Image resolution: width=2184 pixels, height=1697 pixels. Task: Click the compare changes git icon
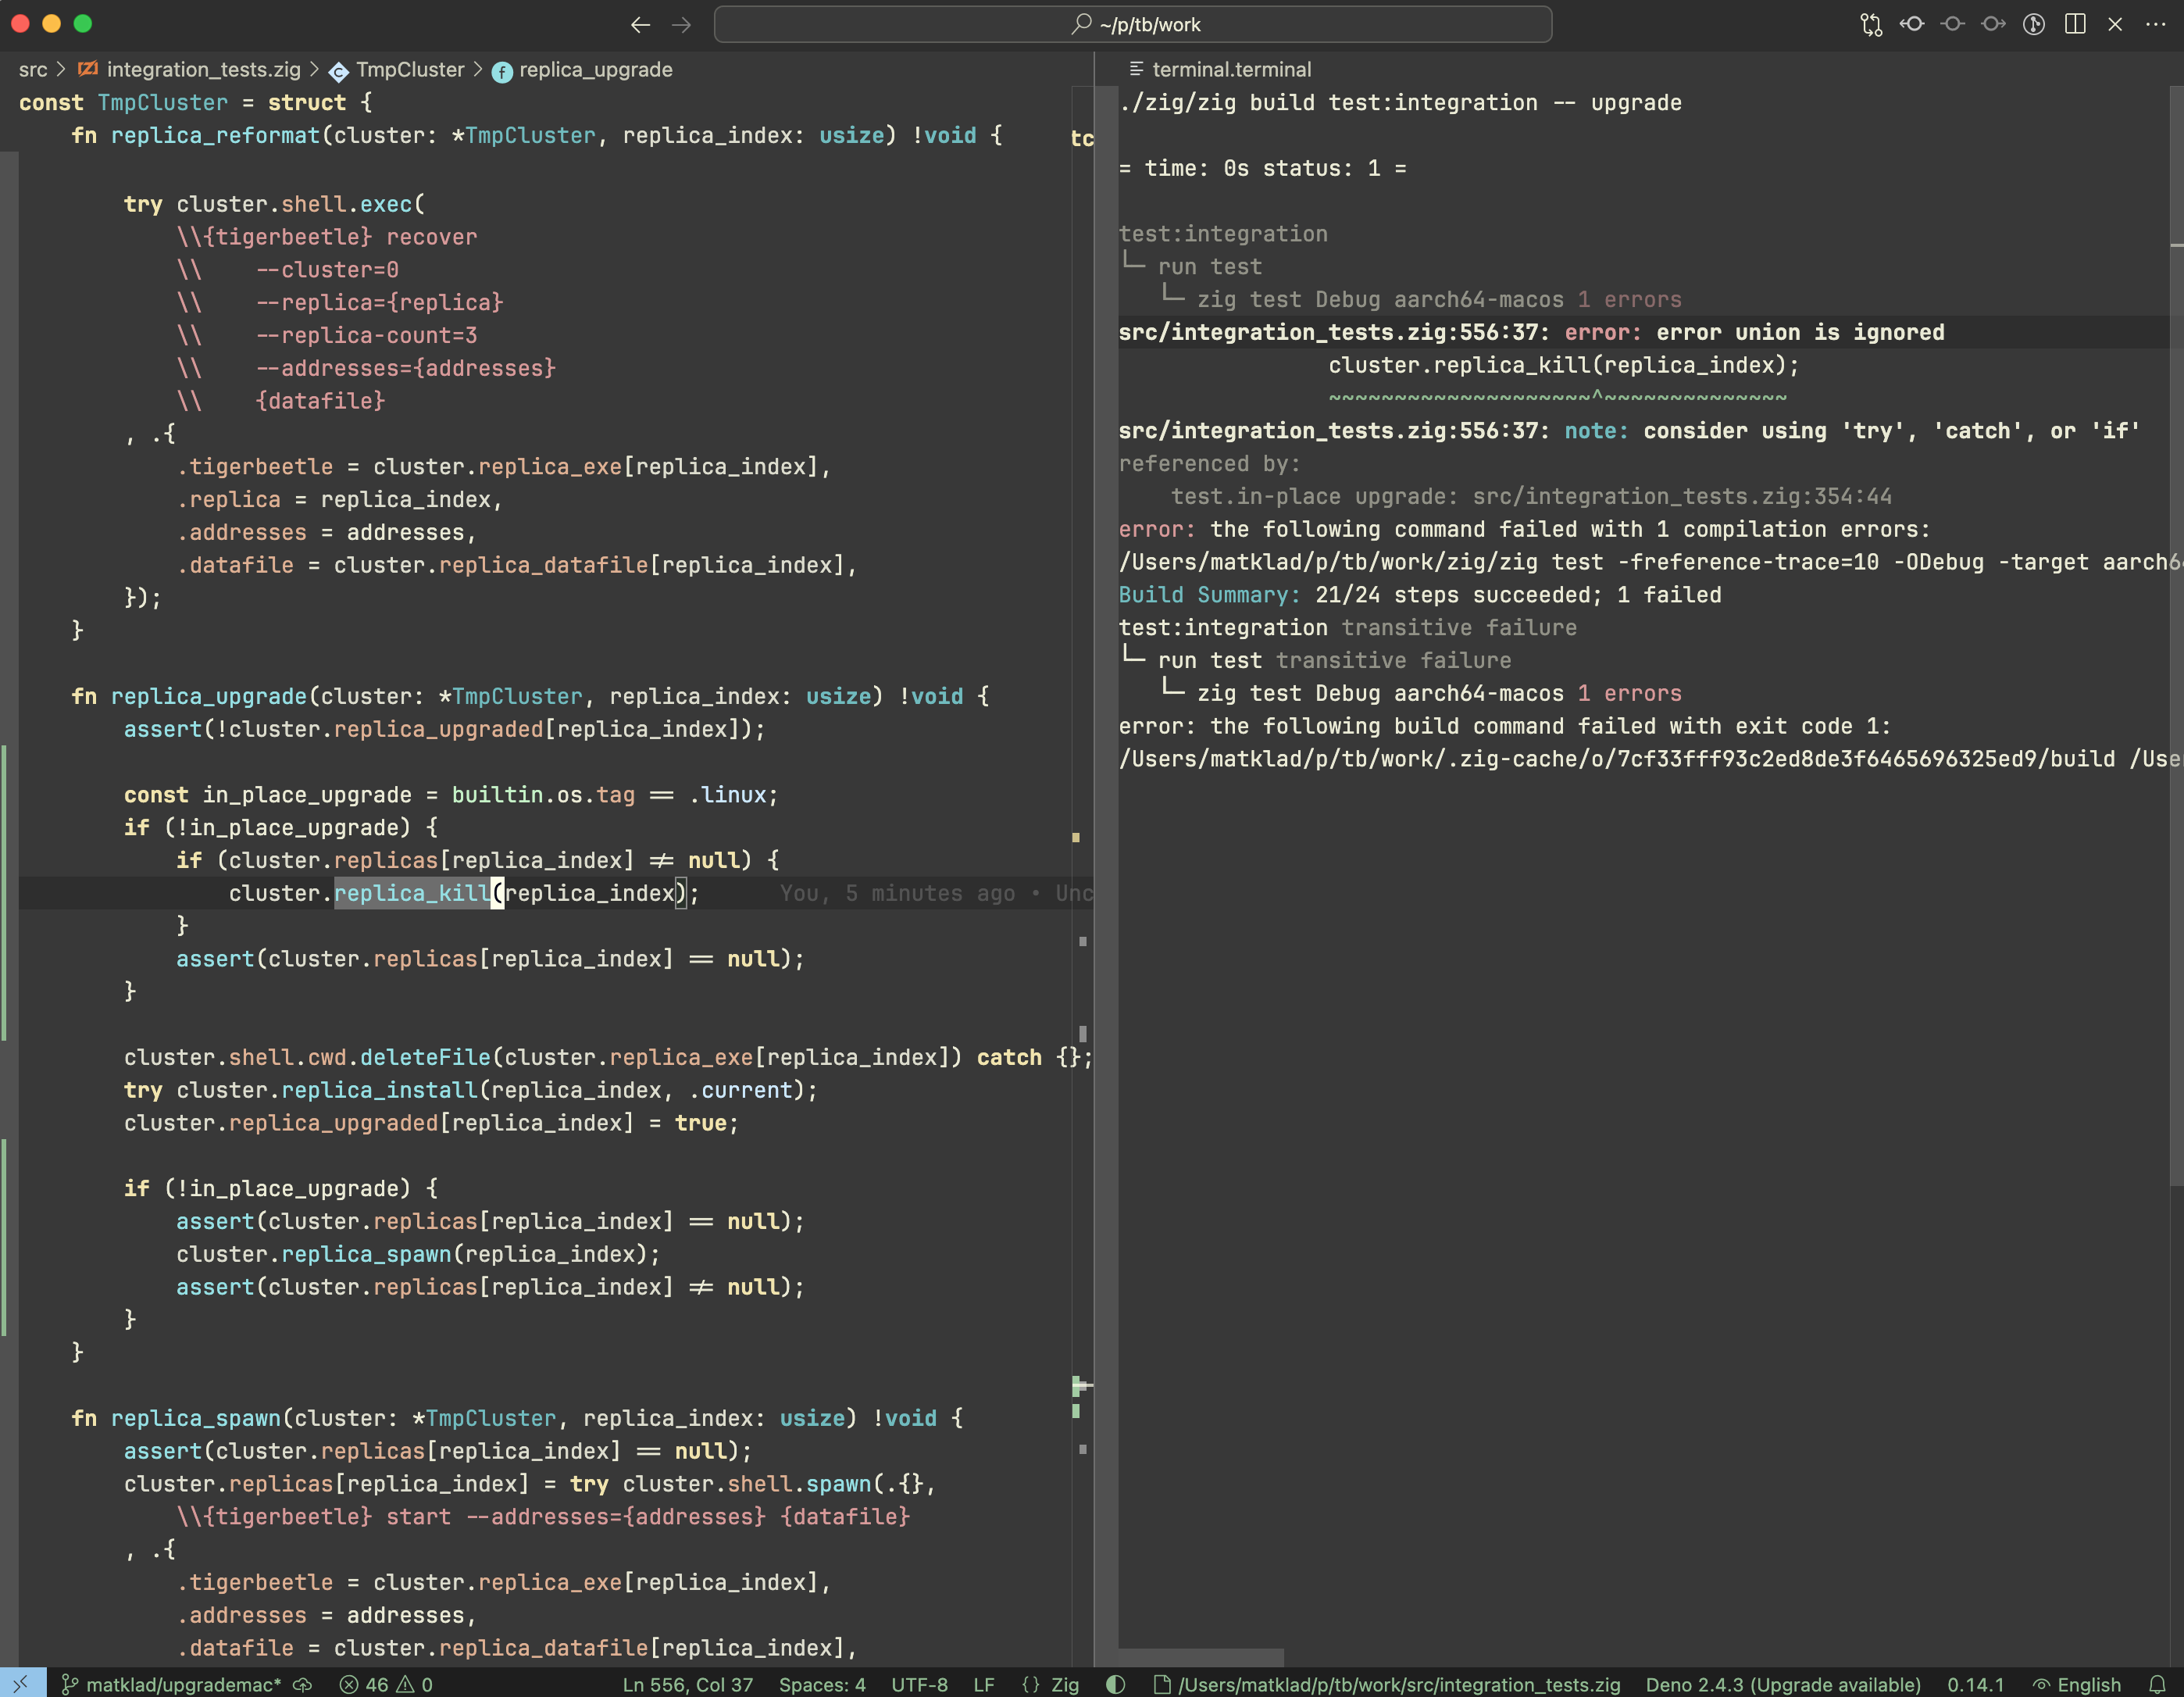click(1871, 24)
